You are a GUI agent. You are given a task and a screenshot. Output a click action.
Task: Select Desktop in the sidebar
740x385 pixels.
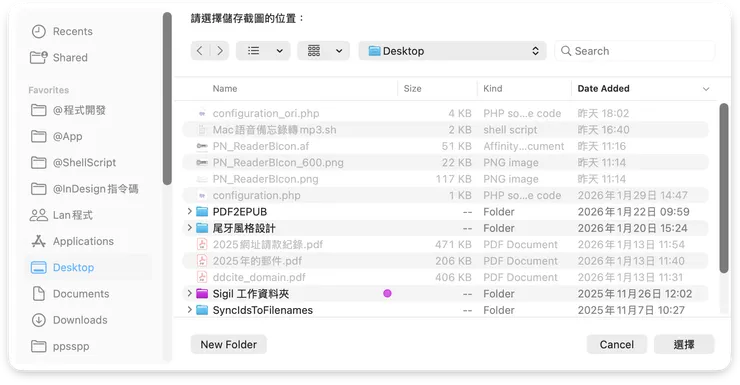tap(73, 268)
